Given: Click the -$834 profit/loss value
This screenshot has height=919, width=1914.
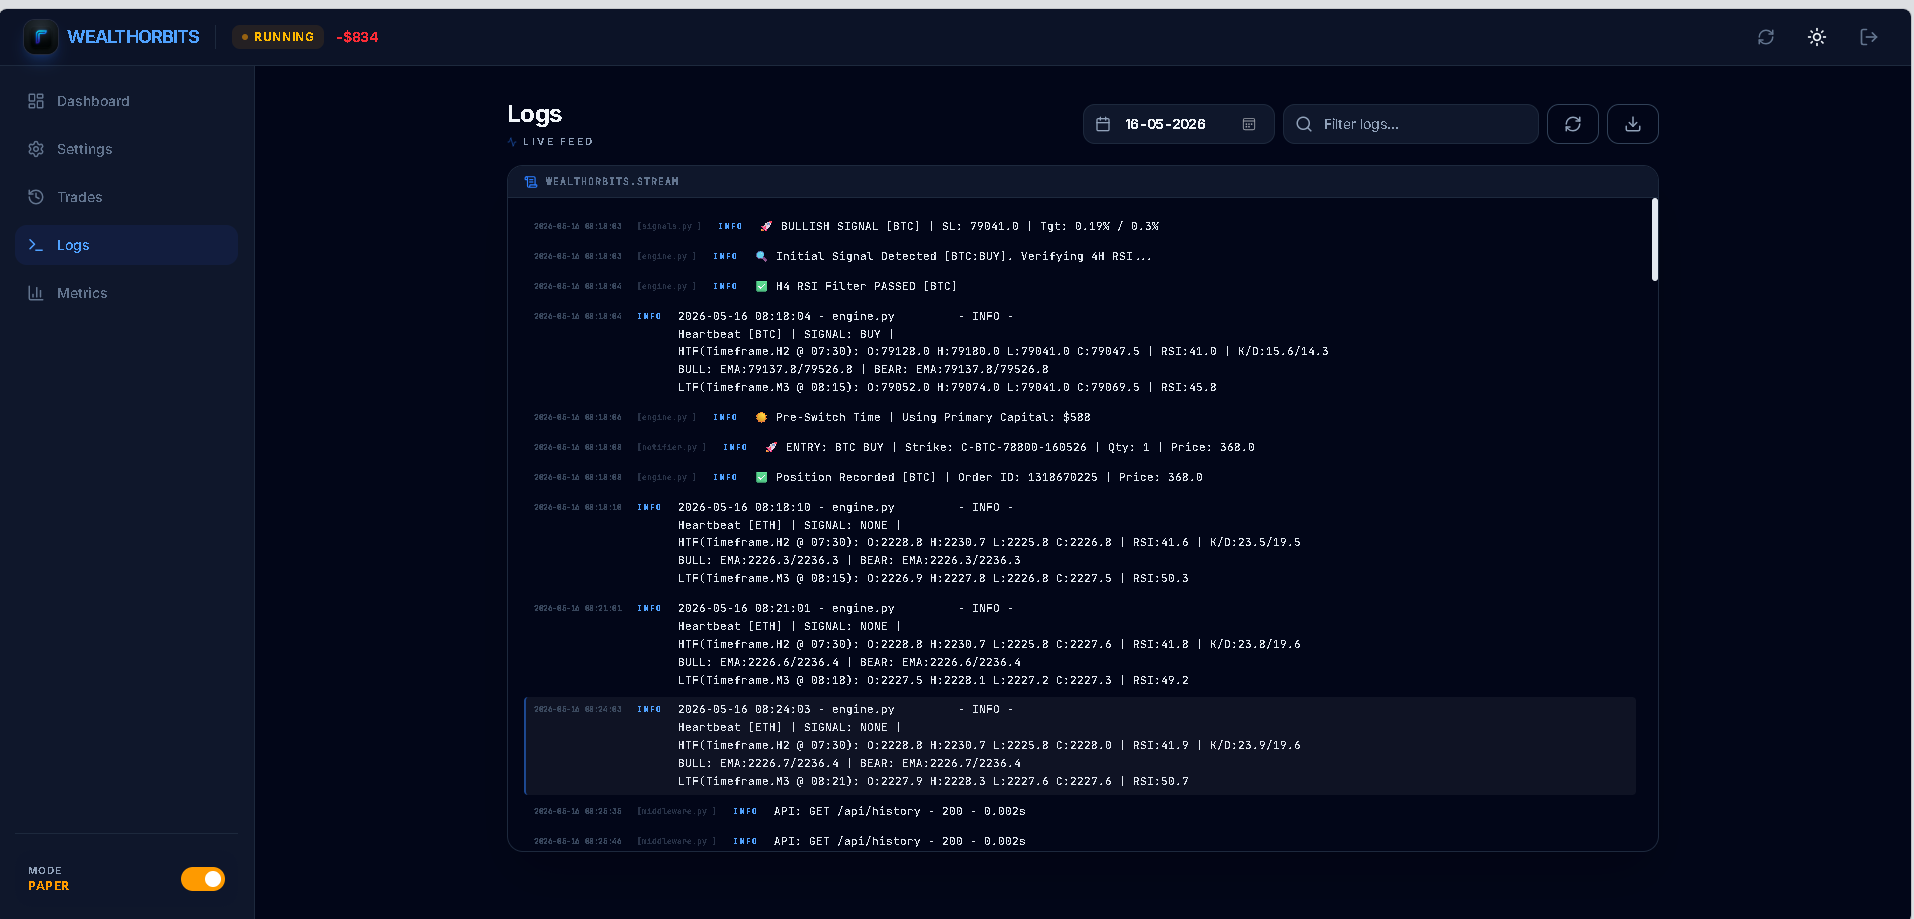Looking at the screenshot, I should click(357, 37).
